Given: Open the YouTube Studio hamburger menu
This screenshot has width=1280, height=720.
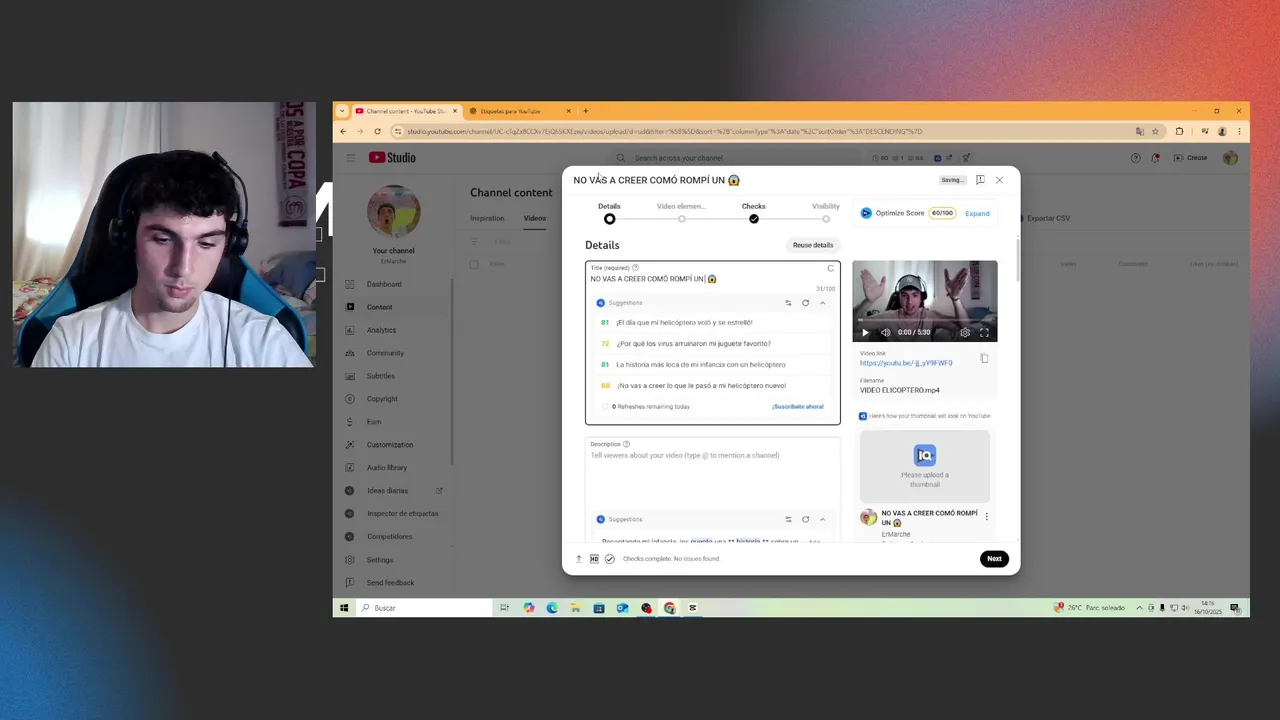Looking at the screenshot, I should click(x=351, y=158).
